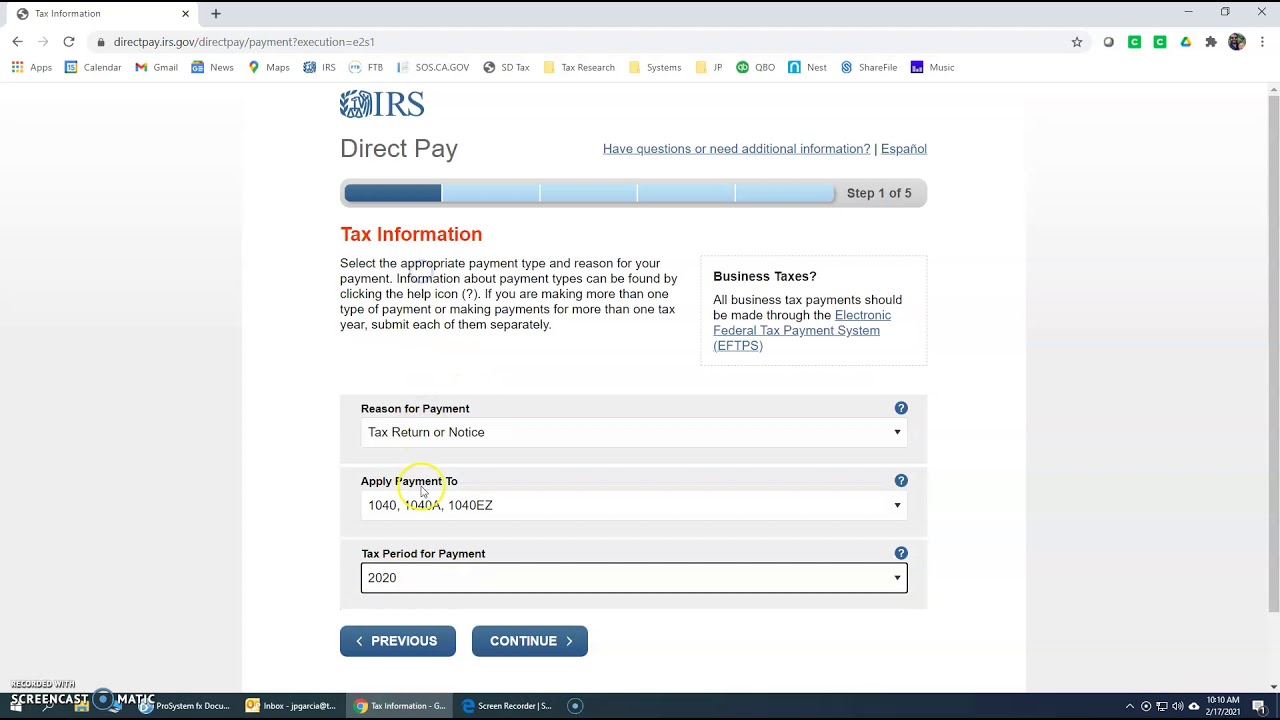Open Chrome's three-dot menu
The image size is (1280, 720).
(1263, 42)
